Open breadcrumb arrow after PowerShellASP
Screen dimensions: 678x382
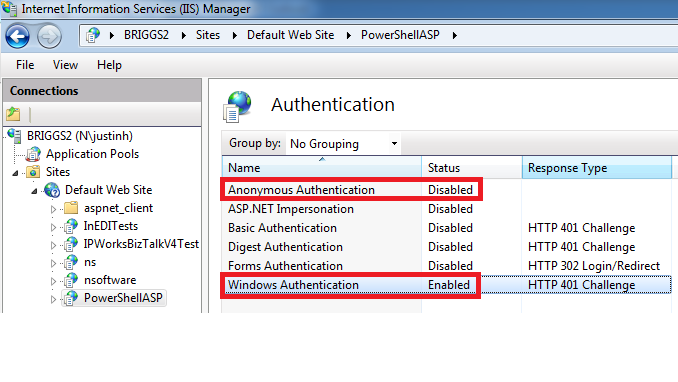tap(454, 35)
